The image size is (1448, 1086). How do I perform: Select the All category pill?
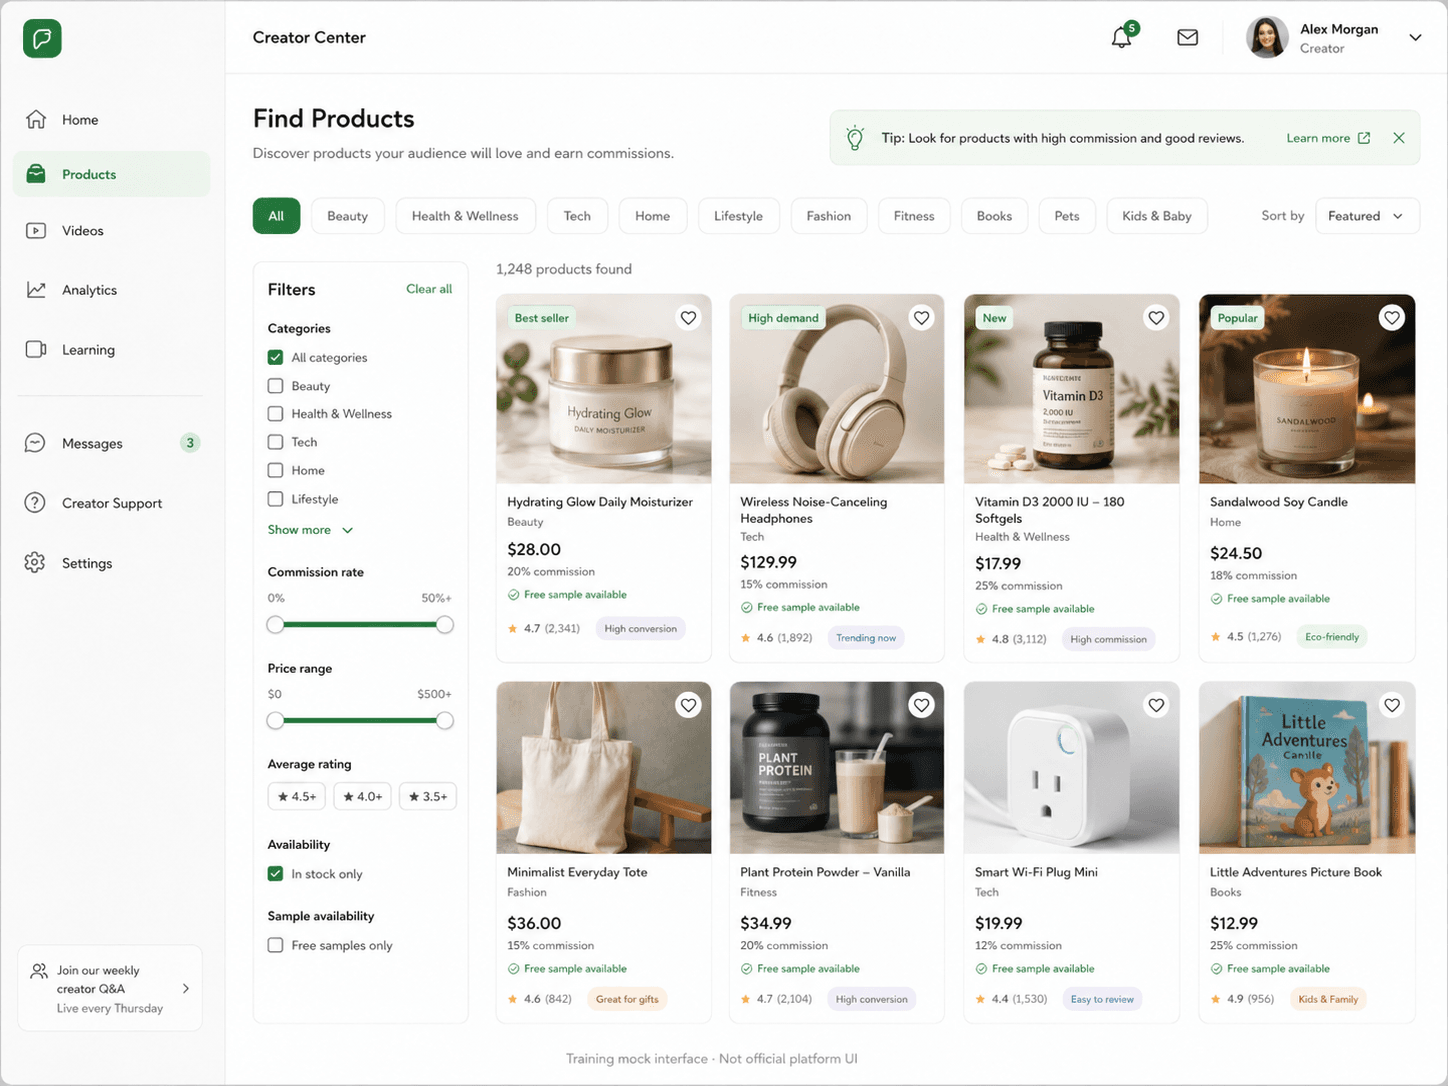[x=276, y=216]
